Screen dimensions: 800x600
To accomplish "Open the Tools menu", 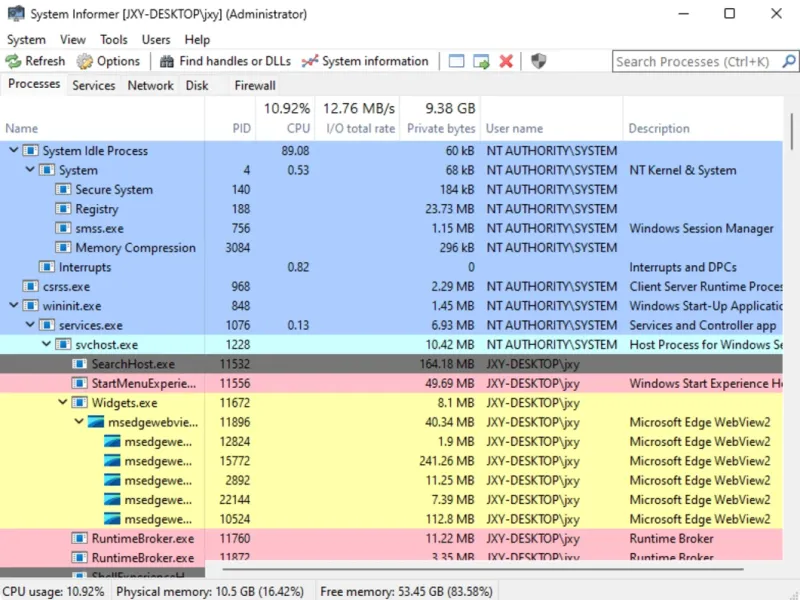I will (x=113, y=39).
